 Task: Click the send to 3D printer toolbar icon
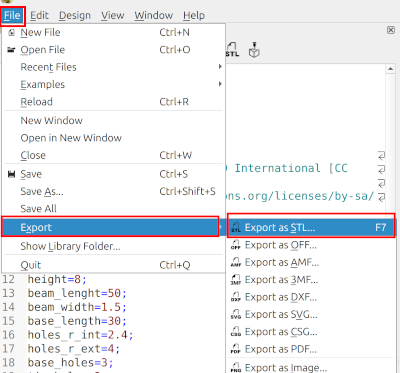(x=254, y=50)
